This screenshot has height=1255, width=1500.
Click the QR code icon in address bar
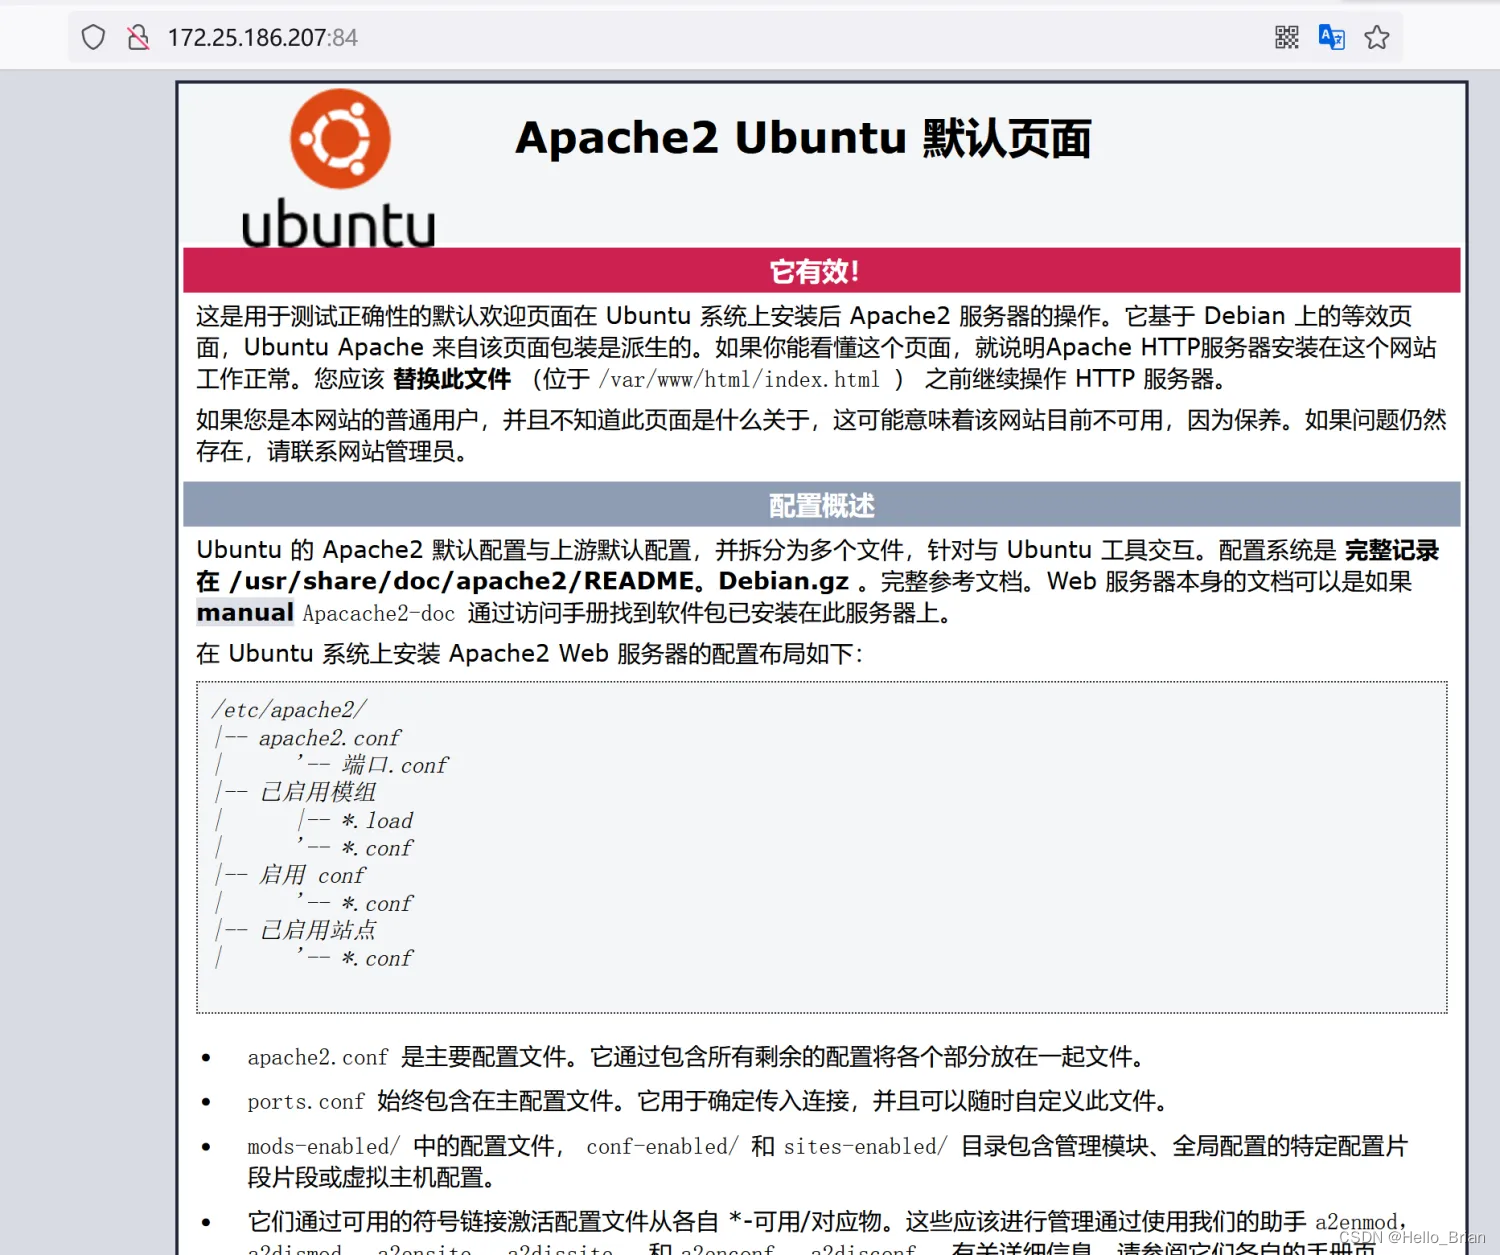(x=1287, y=38)
